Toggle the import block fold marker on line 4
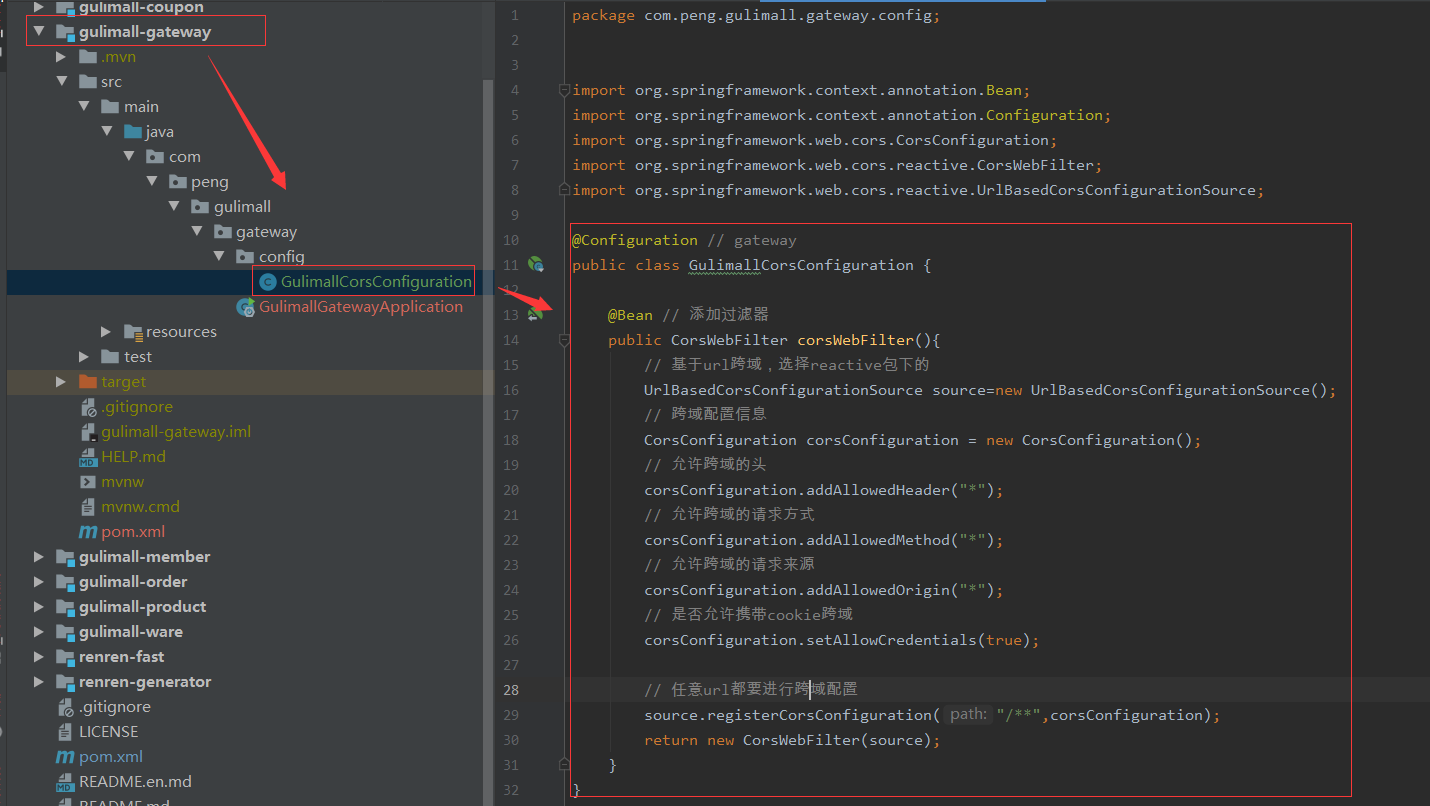This screenshot has height=806, width=1430. (564, 90)
